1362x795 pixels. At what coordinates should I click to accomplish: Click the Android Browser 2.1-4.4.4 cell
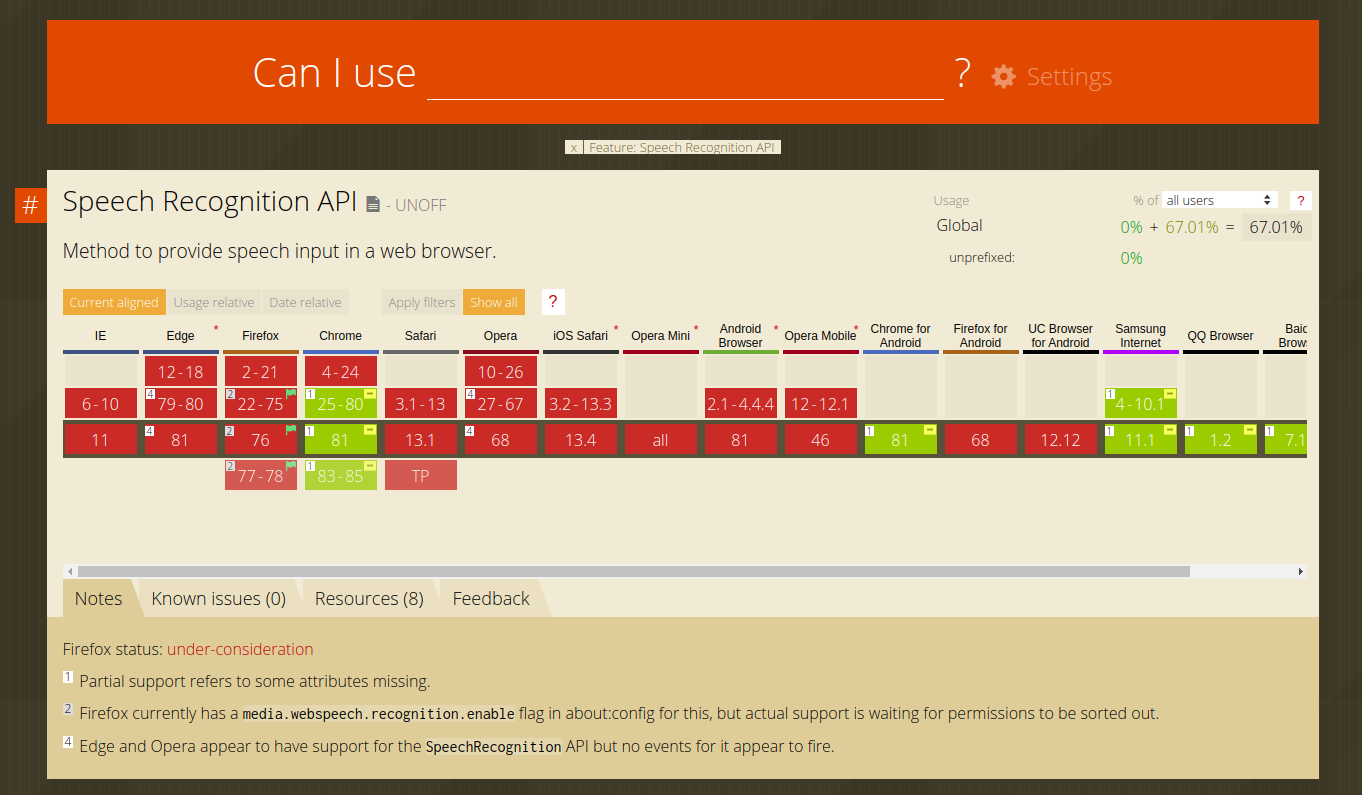[741, 403]
